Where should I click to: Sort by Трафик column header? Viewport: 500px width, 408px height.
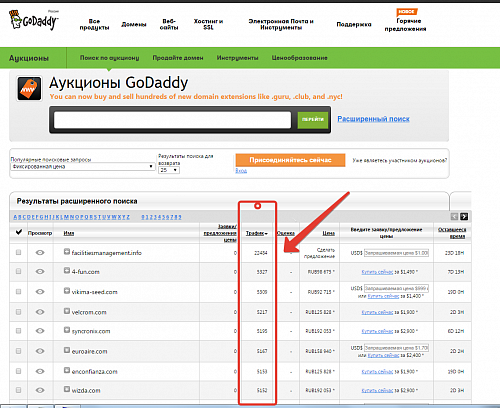(x=257, y=233)
